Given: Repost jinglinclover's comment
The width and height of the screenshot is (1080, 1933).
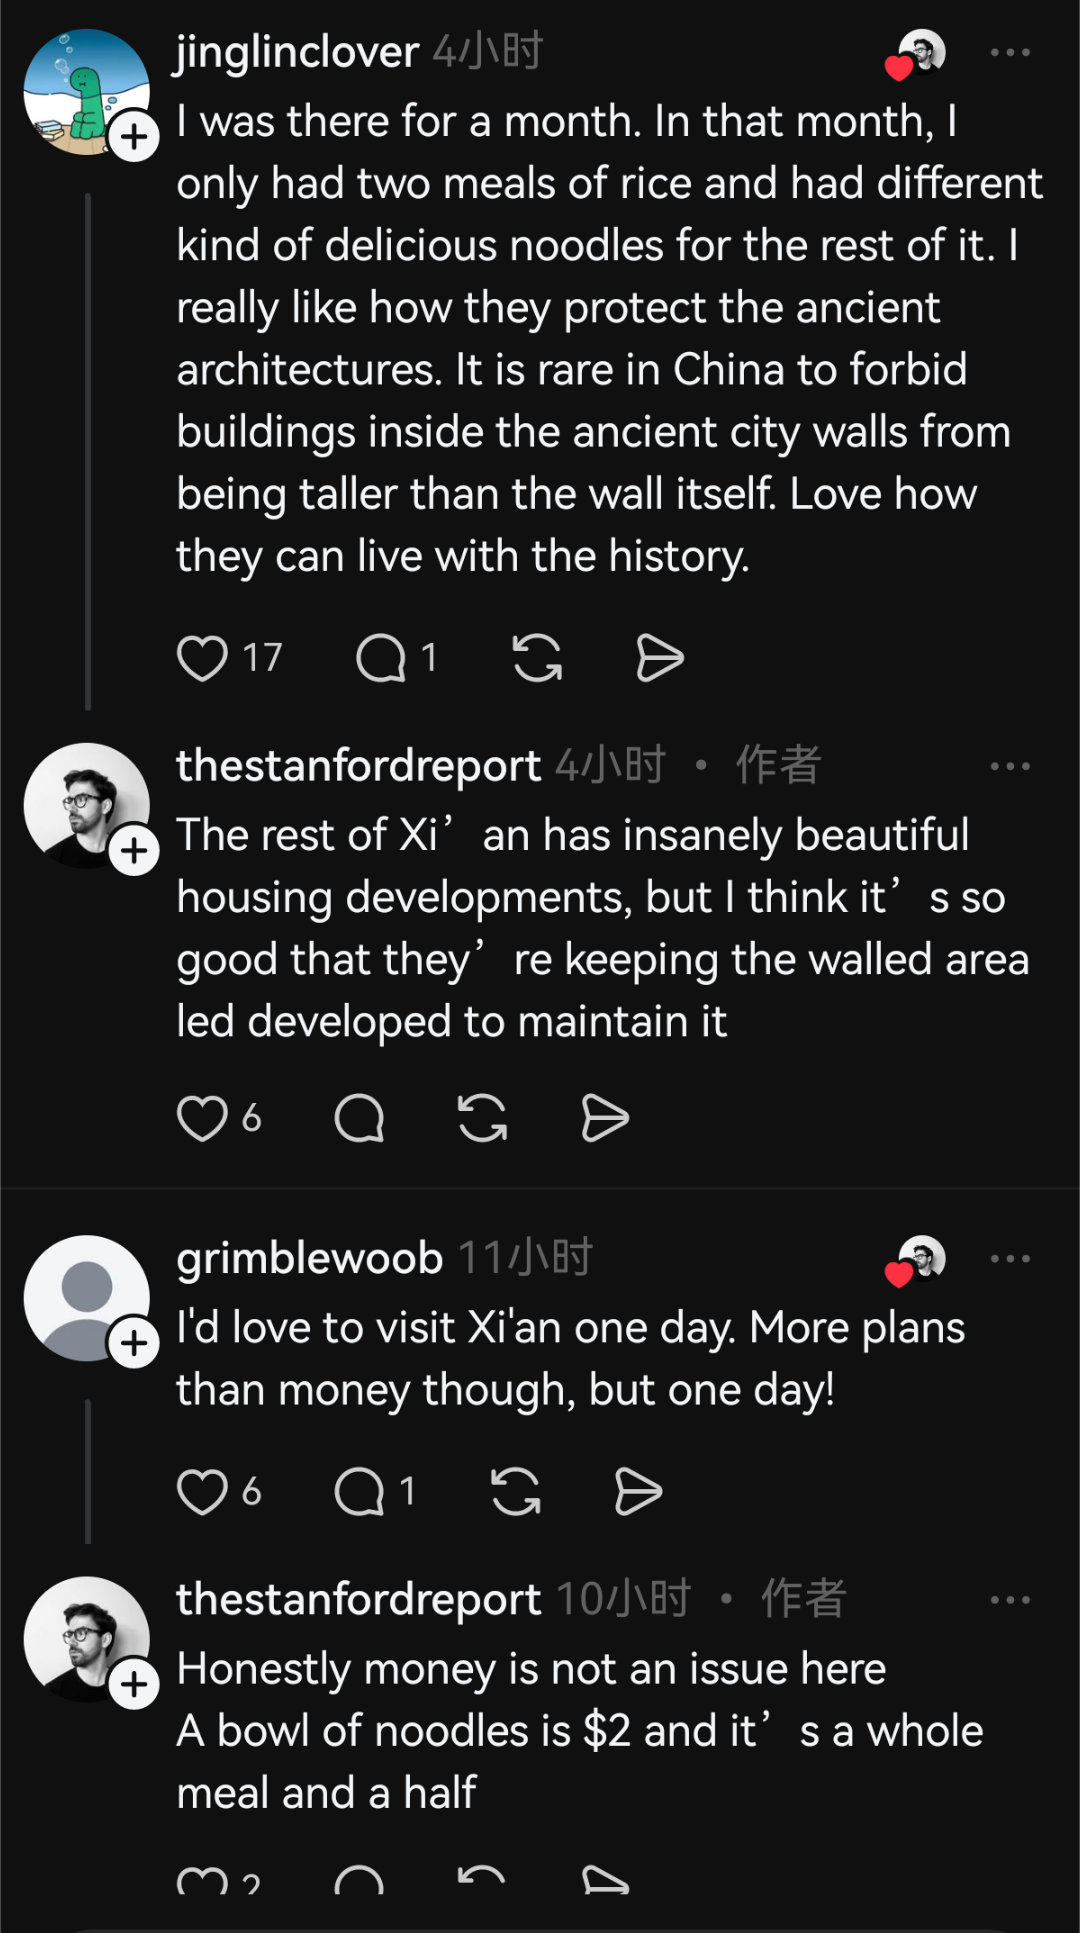Looking at the screenshot, I should pyautogui.click(x=537, y=658).
